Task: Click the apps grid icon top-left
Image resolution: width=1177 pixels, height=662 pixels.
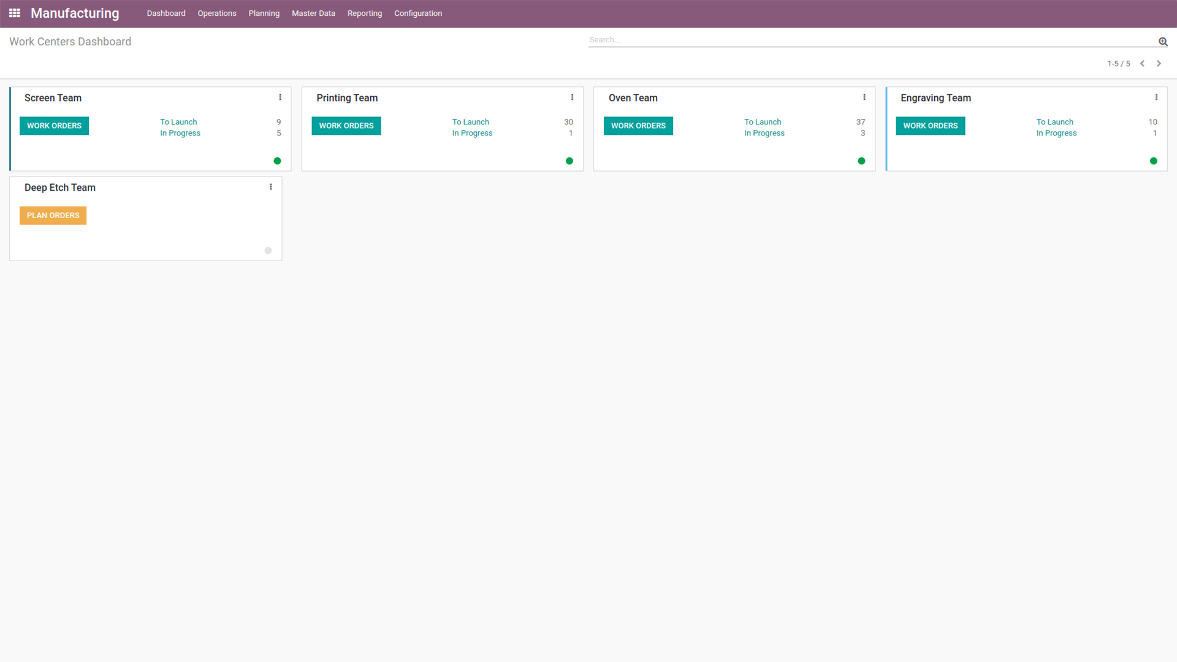Action: click(x=15, y=13)
